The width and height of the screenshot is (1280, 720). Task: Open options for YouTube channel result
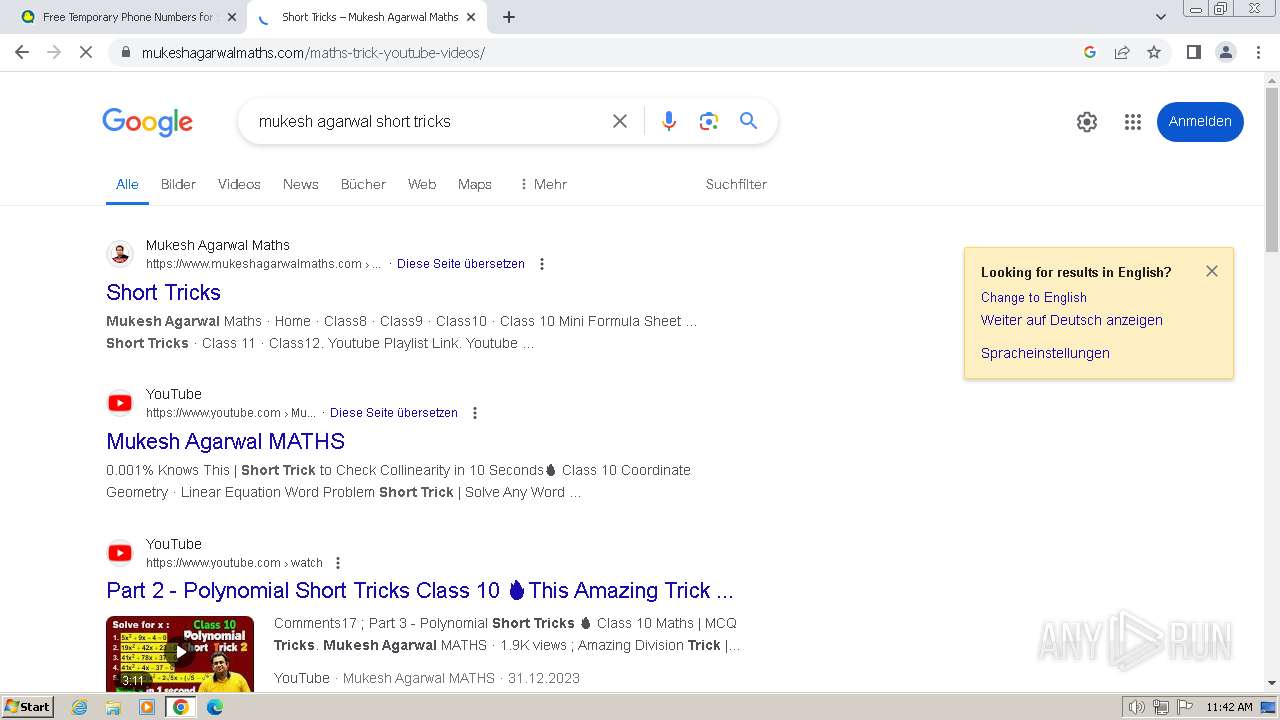pyautogui.click(x=475, y=413)
